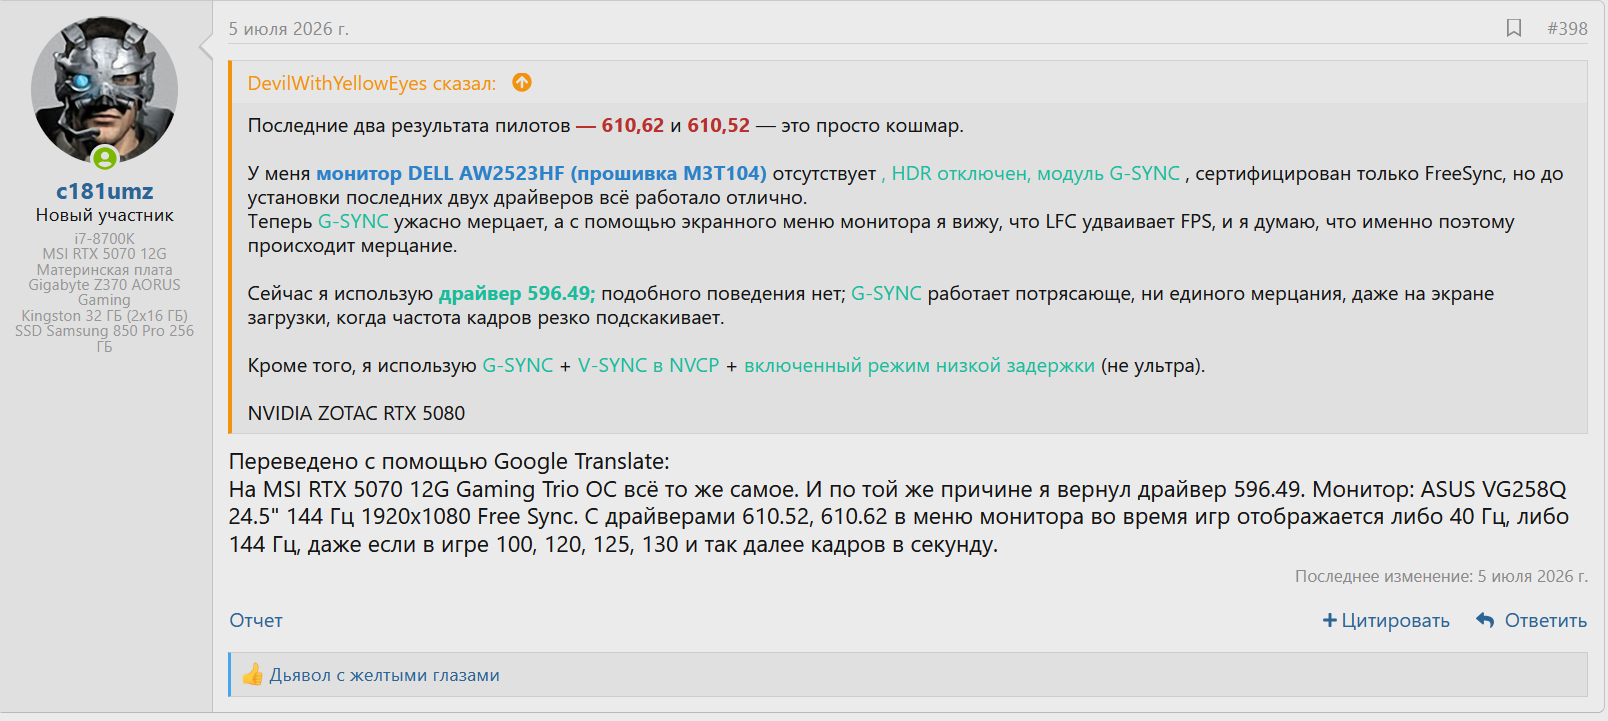Click the thumbs-up like reaction icon
The width and height of the screenshot is (1608, 721).
tap(253, 675)
